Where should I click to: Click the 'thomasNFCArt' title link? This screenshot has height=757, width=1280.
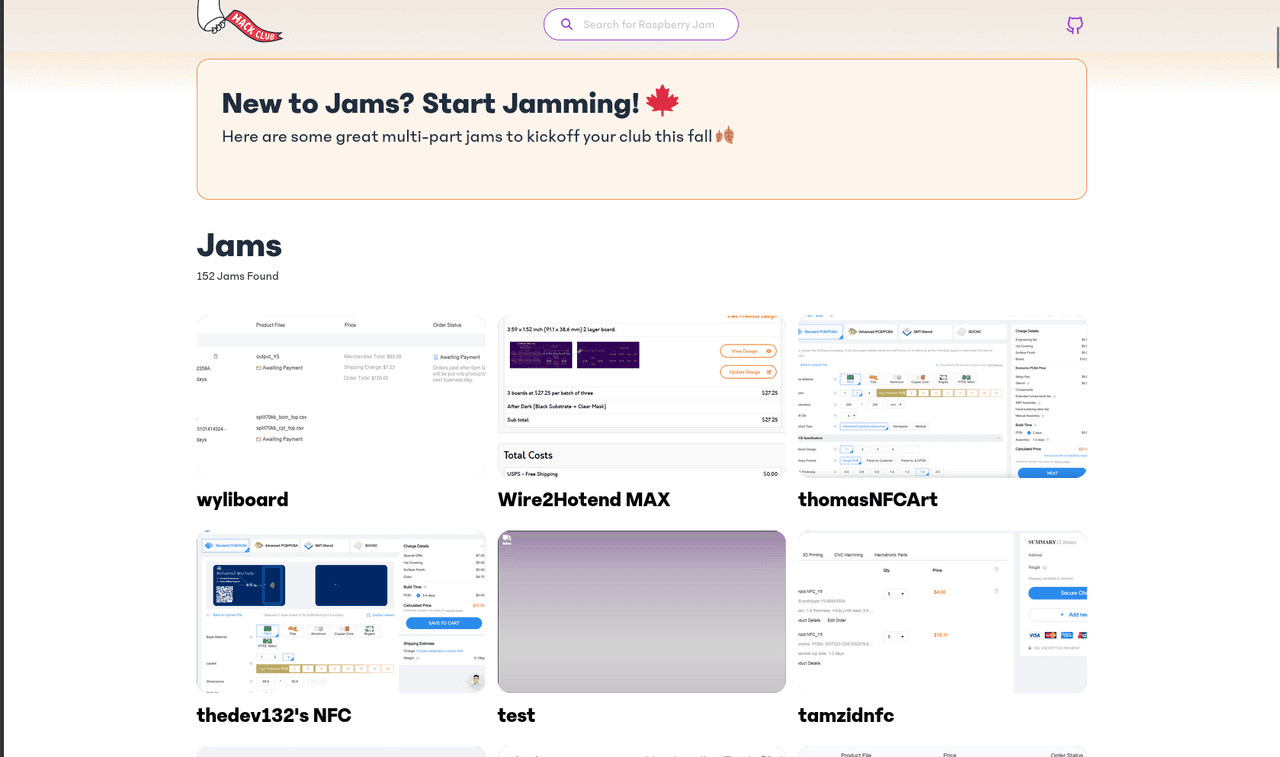[868, 499]
